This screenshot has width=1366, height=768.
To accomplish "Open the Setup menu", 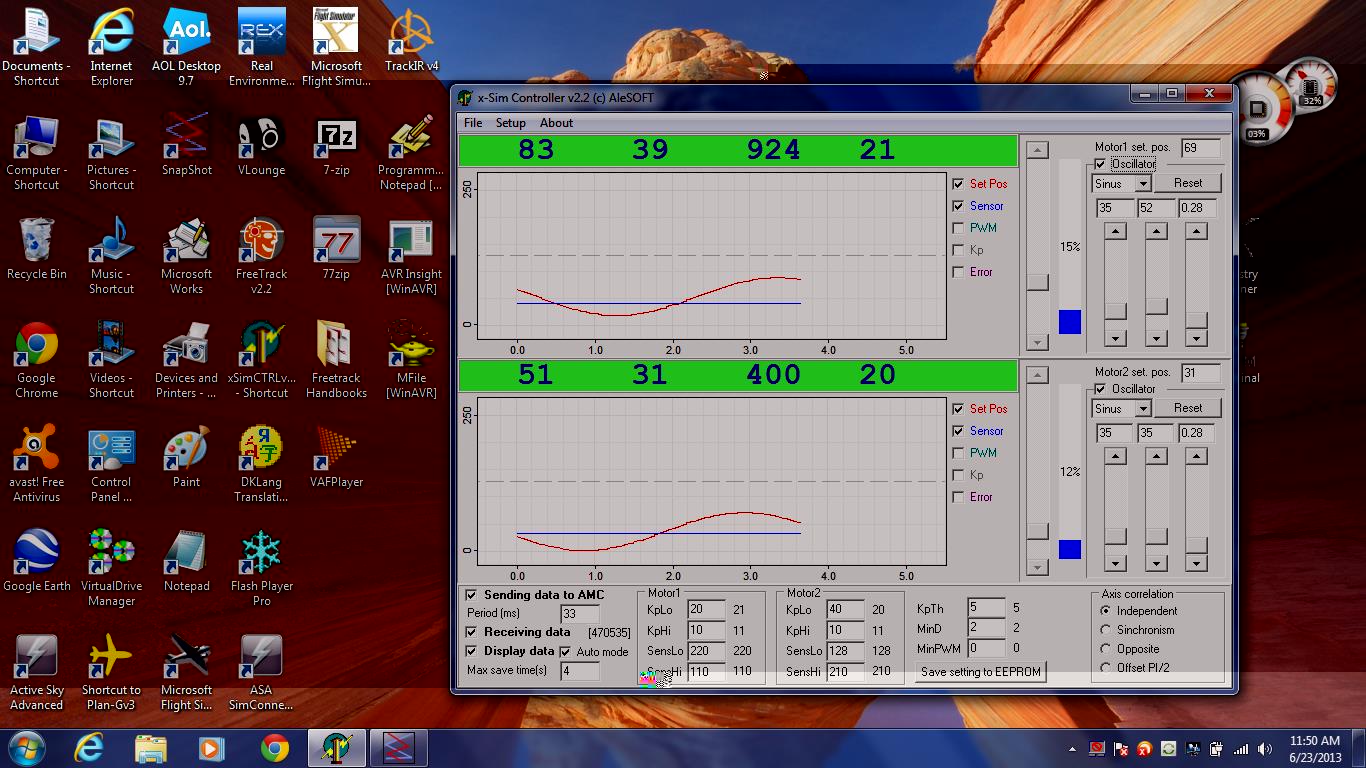I will pyautogui.click(x=510, y=123).
